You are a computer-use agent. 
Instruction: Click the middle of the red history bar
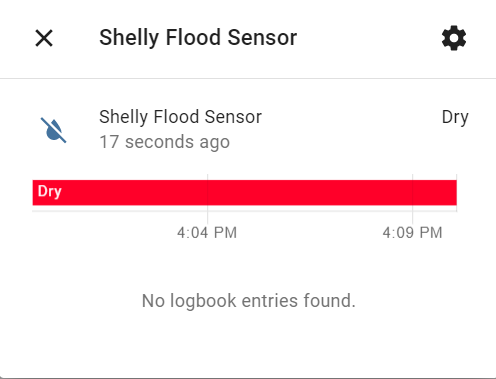pos(245,193)
